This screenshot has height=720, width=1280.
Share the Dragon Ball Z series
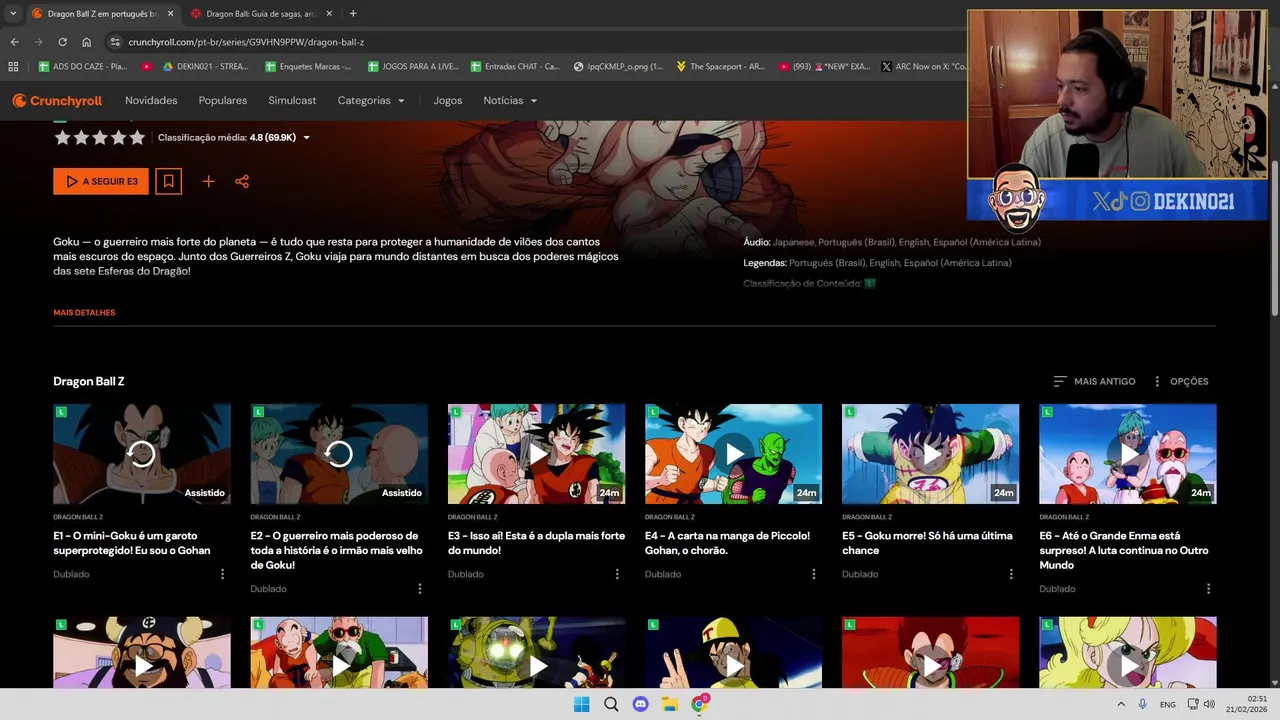tap(242, 181)
